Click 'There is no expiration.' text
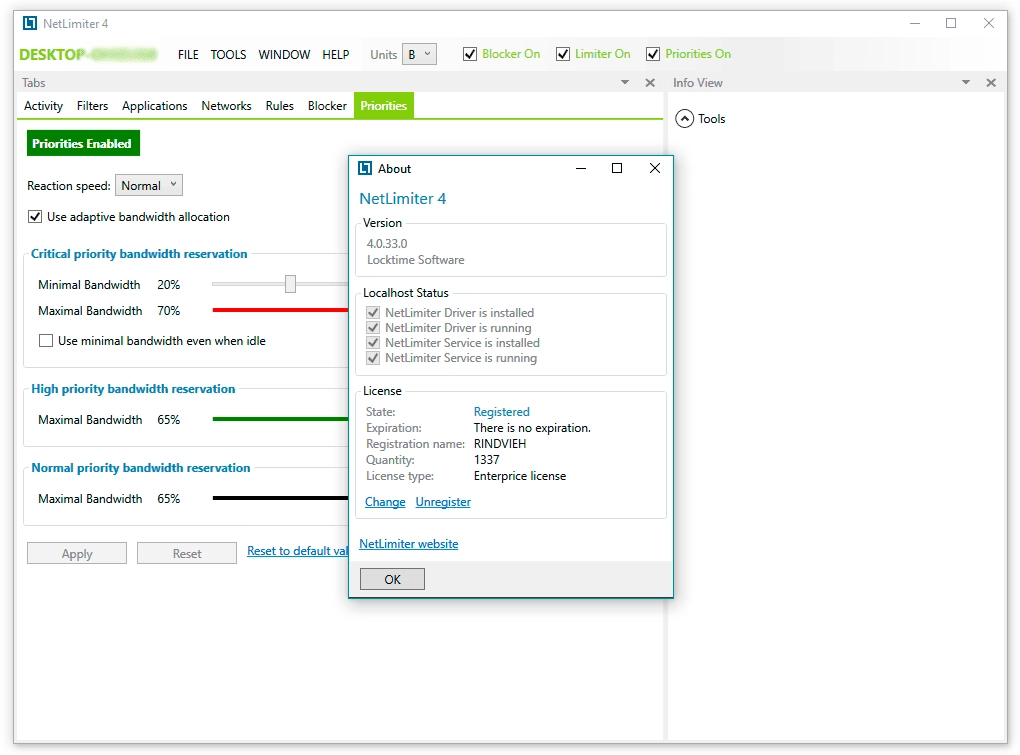This screenshot has height=755, width=1020. [532, 428]
